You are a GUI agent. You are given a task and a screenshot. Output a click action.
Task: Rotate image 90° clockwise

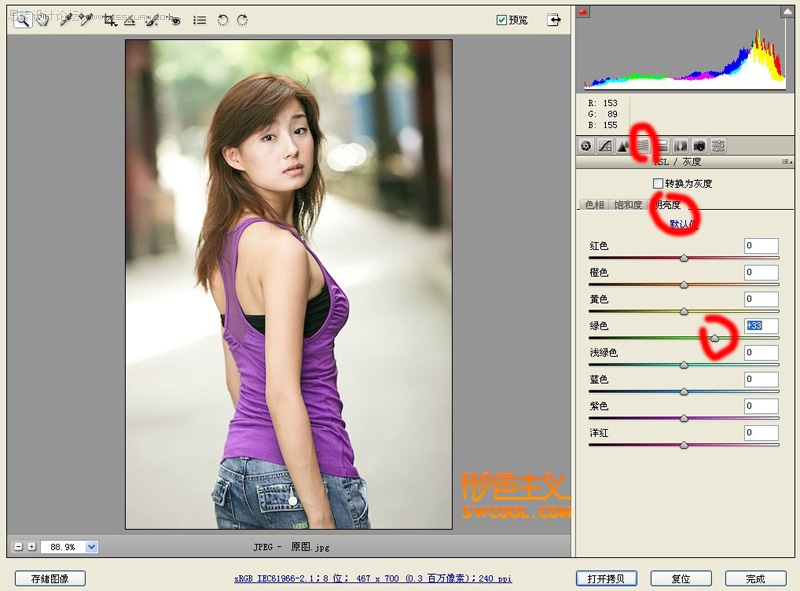(242, 20)
